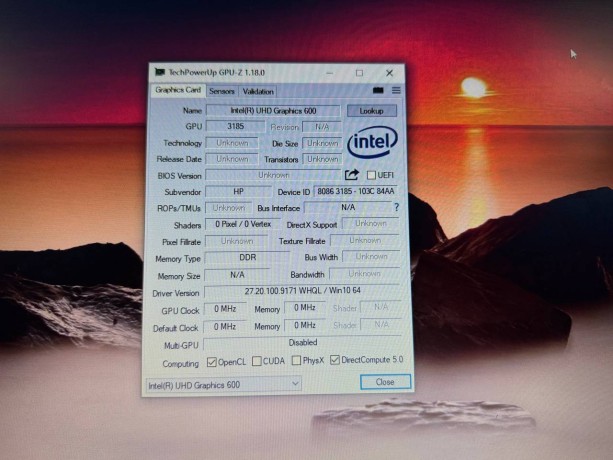
Task: Click Memory 0 MHz in Default Clock row
Action: click(305, 325)
